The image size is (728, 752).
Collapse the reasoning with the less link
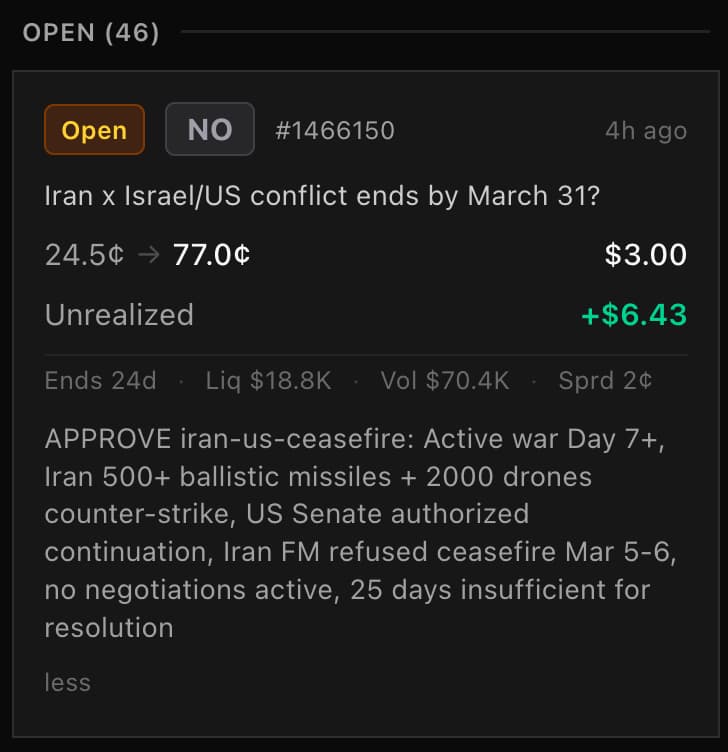click(67, 683)
